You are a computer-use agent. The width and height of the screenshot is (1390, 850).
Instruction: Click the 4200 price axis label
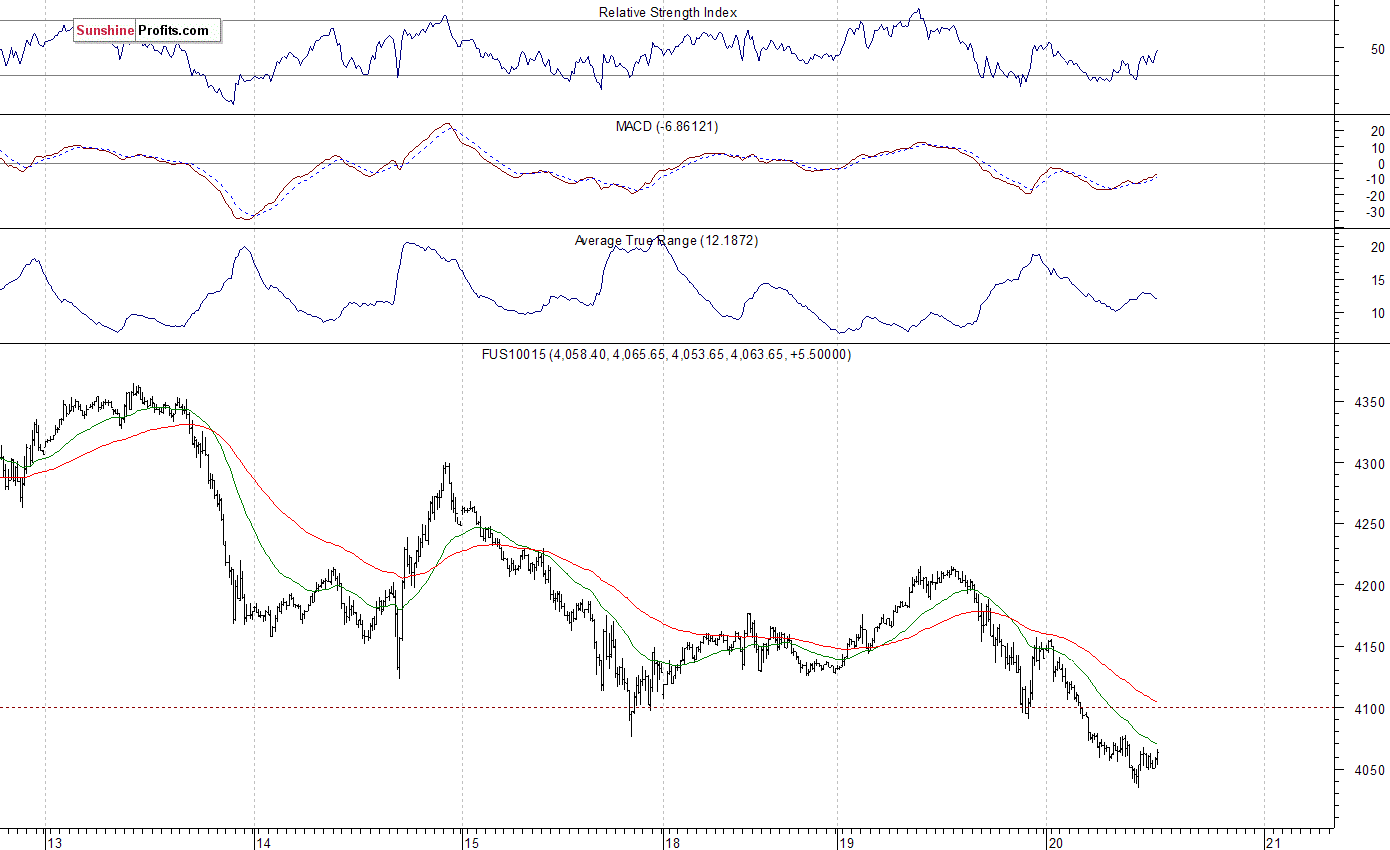pyautogui.click(x=1369, y=586)
